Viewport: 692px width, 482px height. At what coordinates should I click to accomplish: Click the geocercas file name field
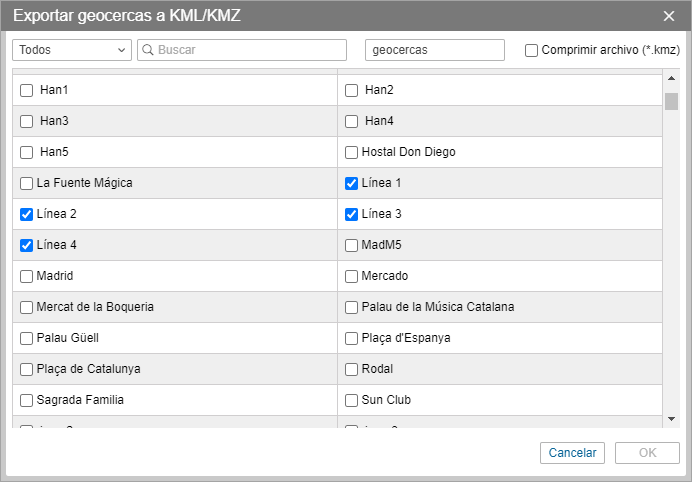(x=435, y=50)
